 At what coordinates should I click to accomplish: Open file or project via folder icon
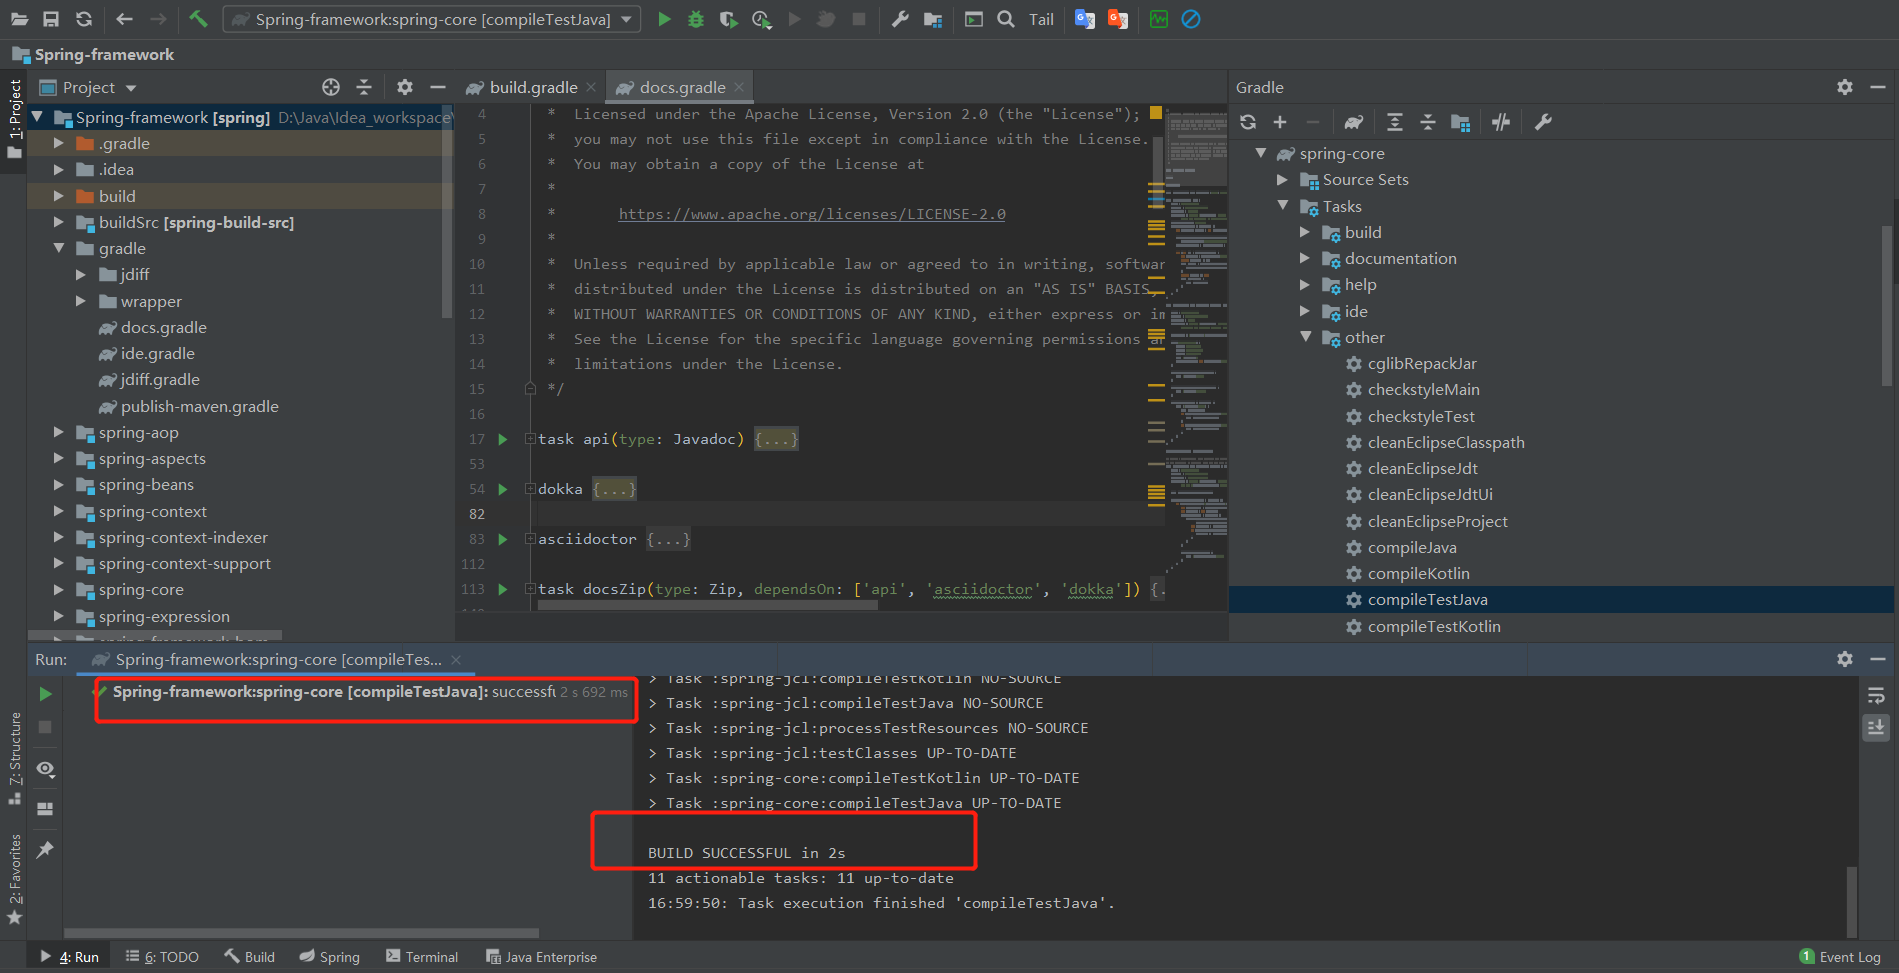19,19
